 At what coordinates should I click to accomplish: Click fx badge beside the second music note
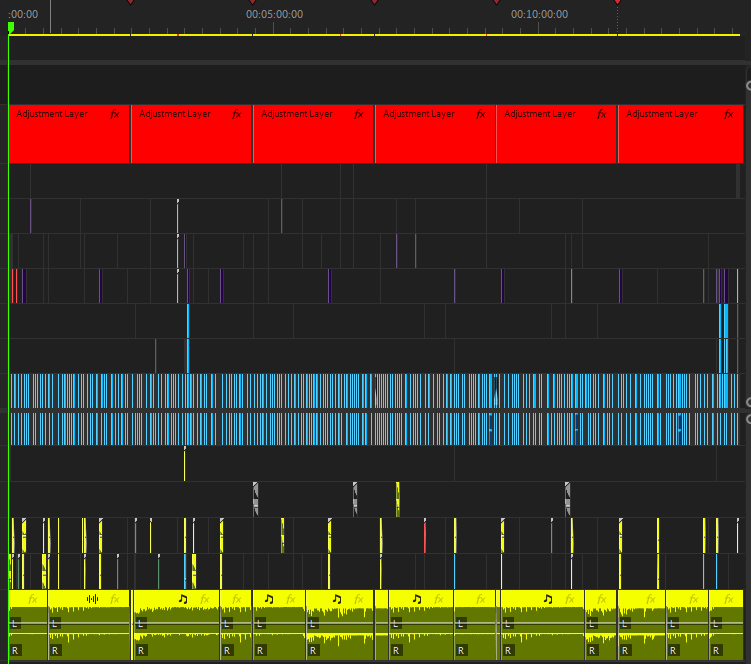(x=291, y=599)
